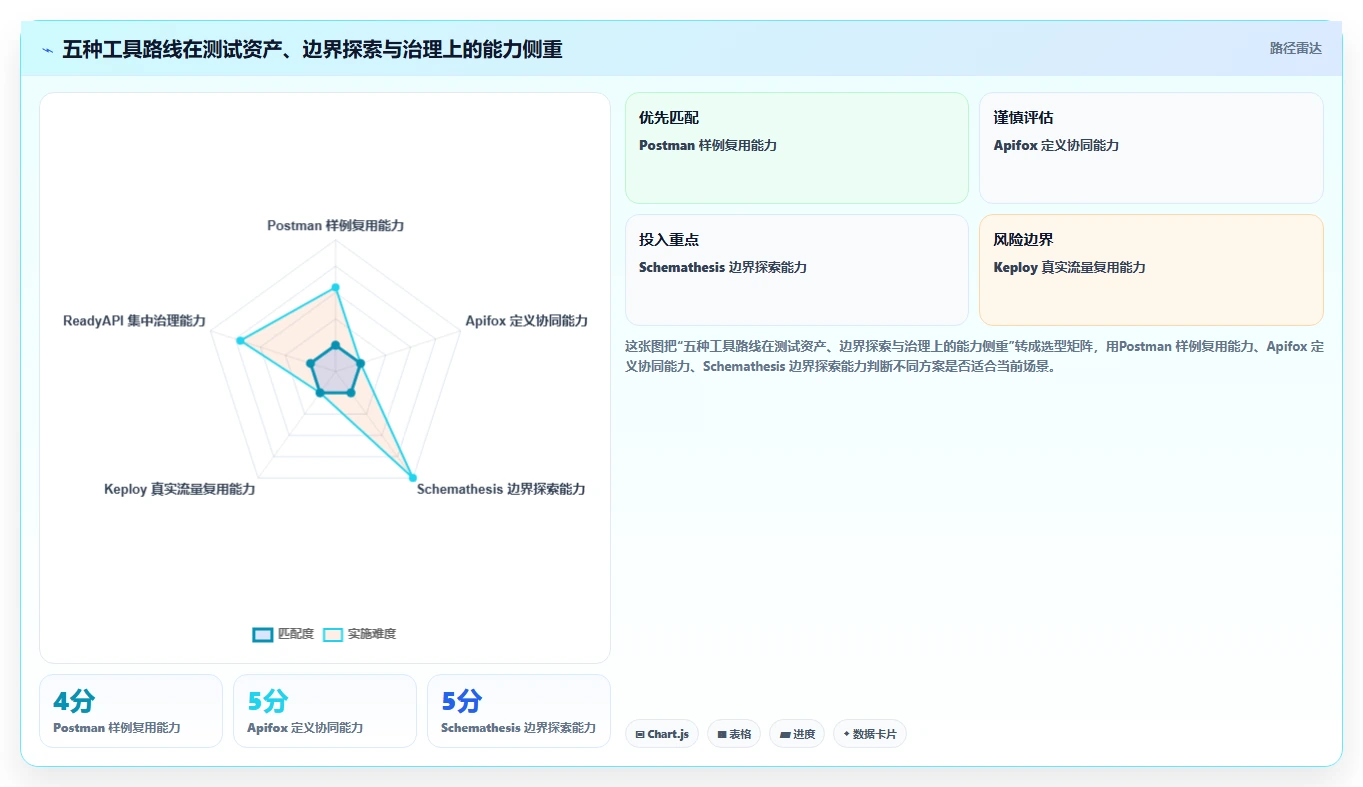Open the 风险边界 Keploy card
This screenshot has height=787, width=1363.
[1151, 270]
